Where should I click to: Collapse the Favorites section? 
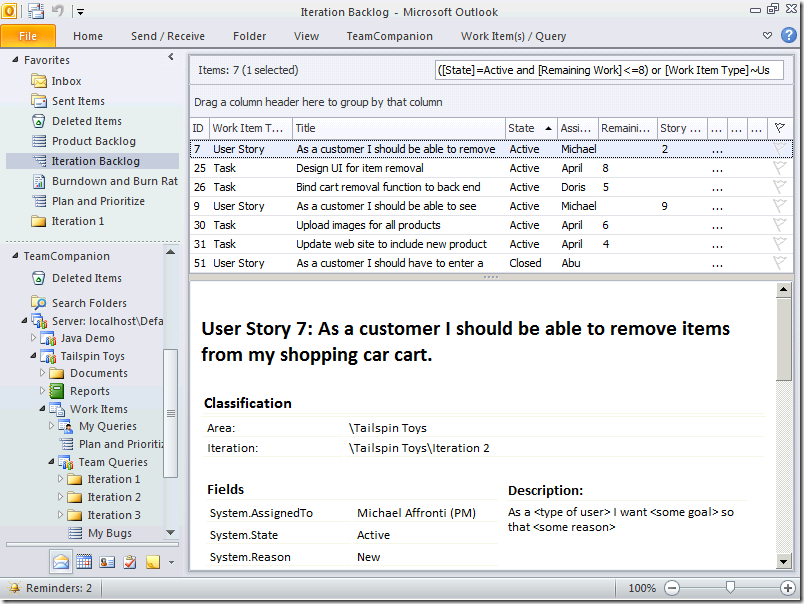[x=15, y=60]
